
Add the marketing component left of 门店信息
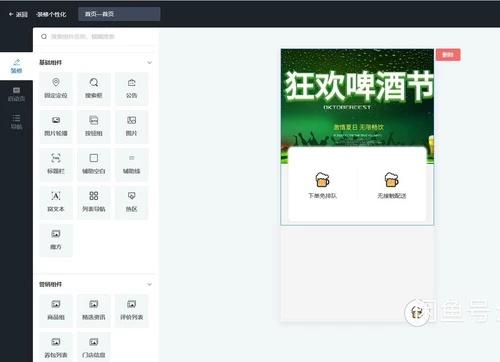(56, 347)
